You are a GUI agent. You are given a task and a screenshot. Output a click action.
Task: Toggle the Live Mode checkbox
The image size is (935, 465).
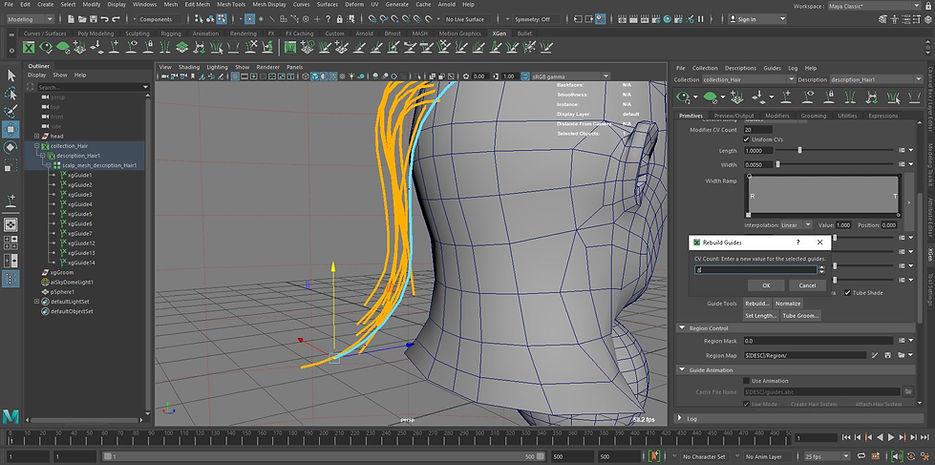coord(747,404)
